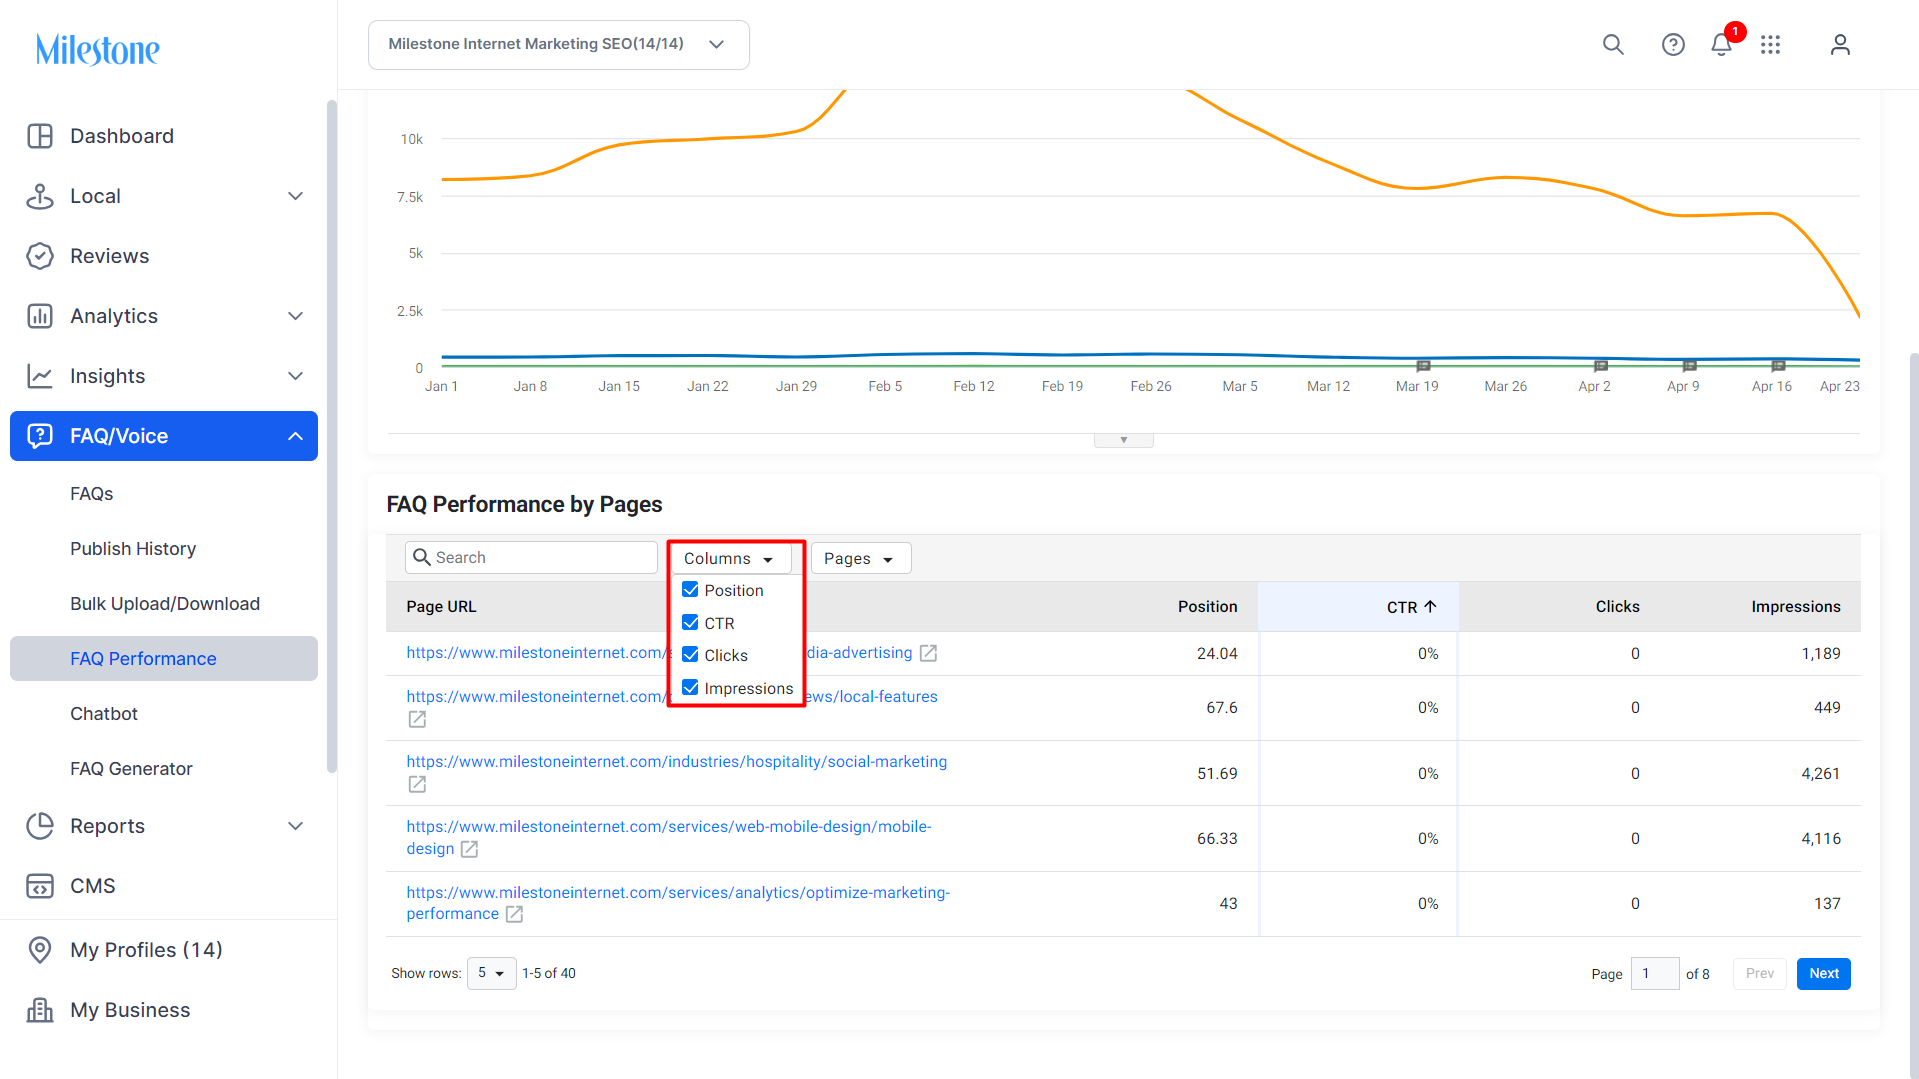Open the social-marketing page URL link
Screen dimensions: 1919x1079
pos(676,762)
